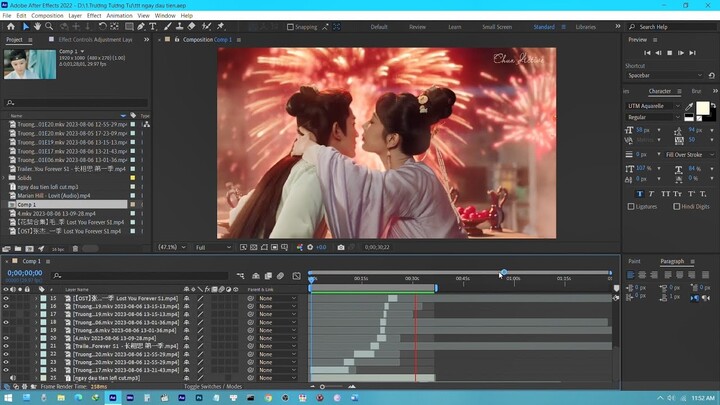Go to the Home screen icon

pyautogui.click(x=11, y=27)
